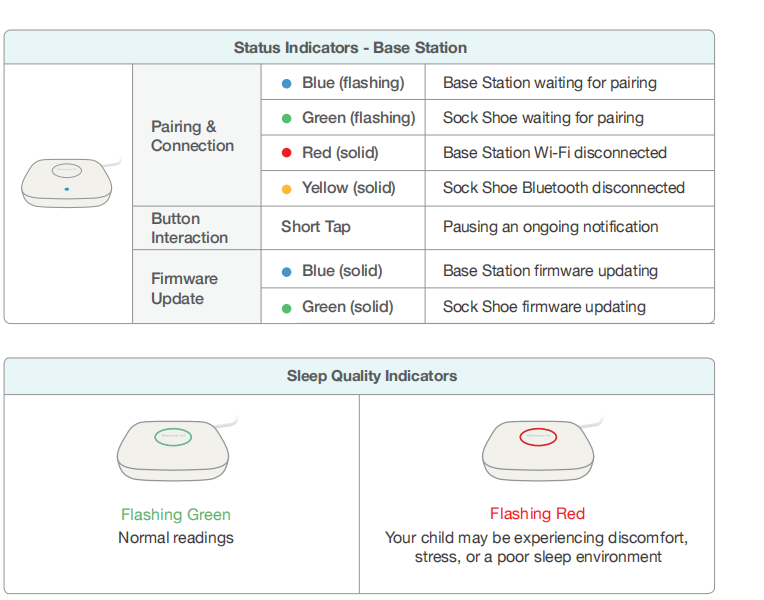Click the blue flashing indicator dot
The height and width of the screenshot is (600, 764).
(x=286, y=83)
